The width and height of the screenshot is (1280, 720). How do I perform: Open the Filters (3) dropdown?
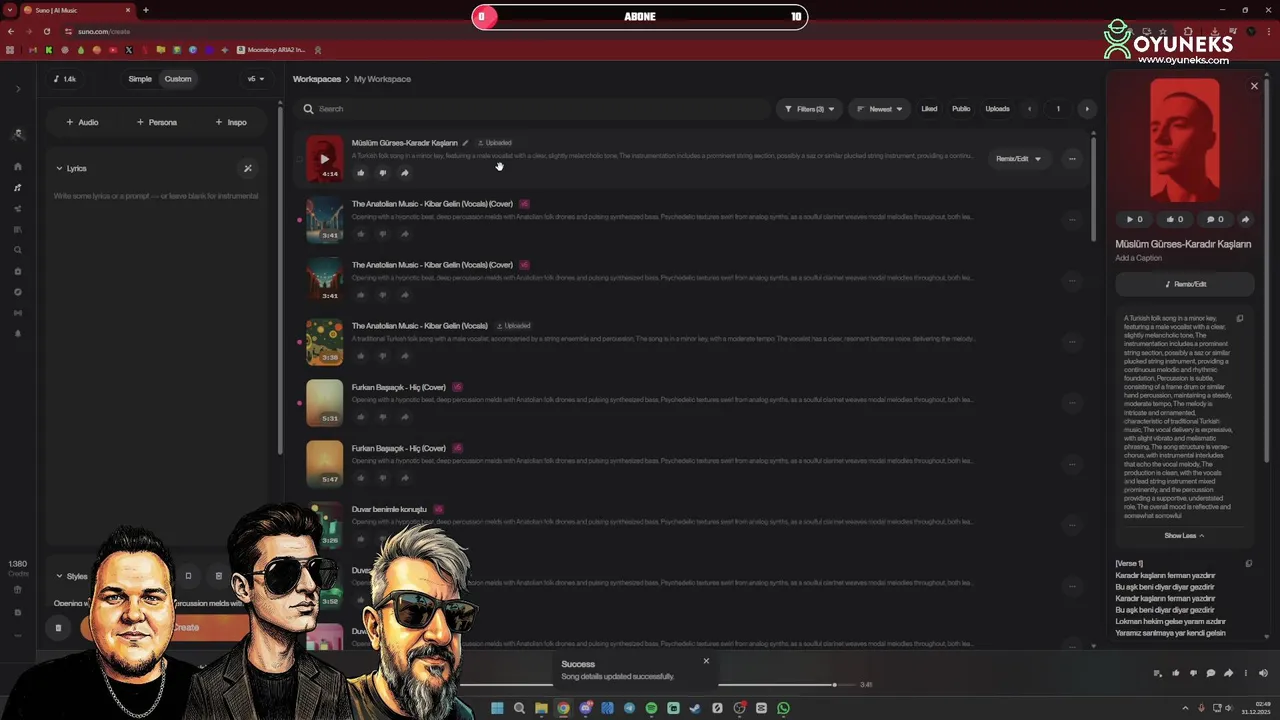[x=809, y=109]
